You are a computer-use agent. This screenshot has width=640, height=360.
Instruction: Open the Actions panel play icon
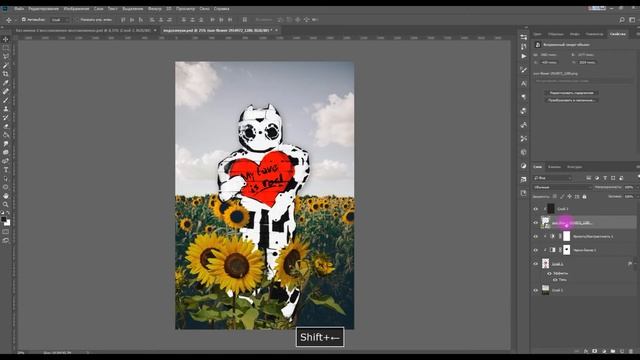[x=524, y=56]
